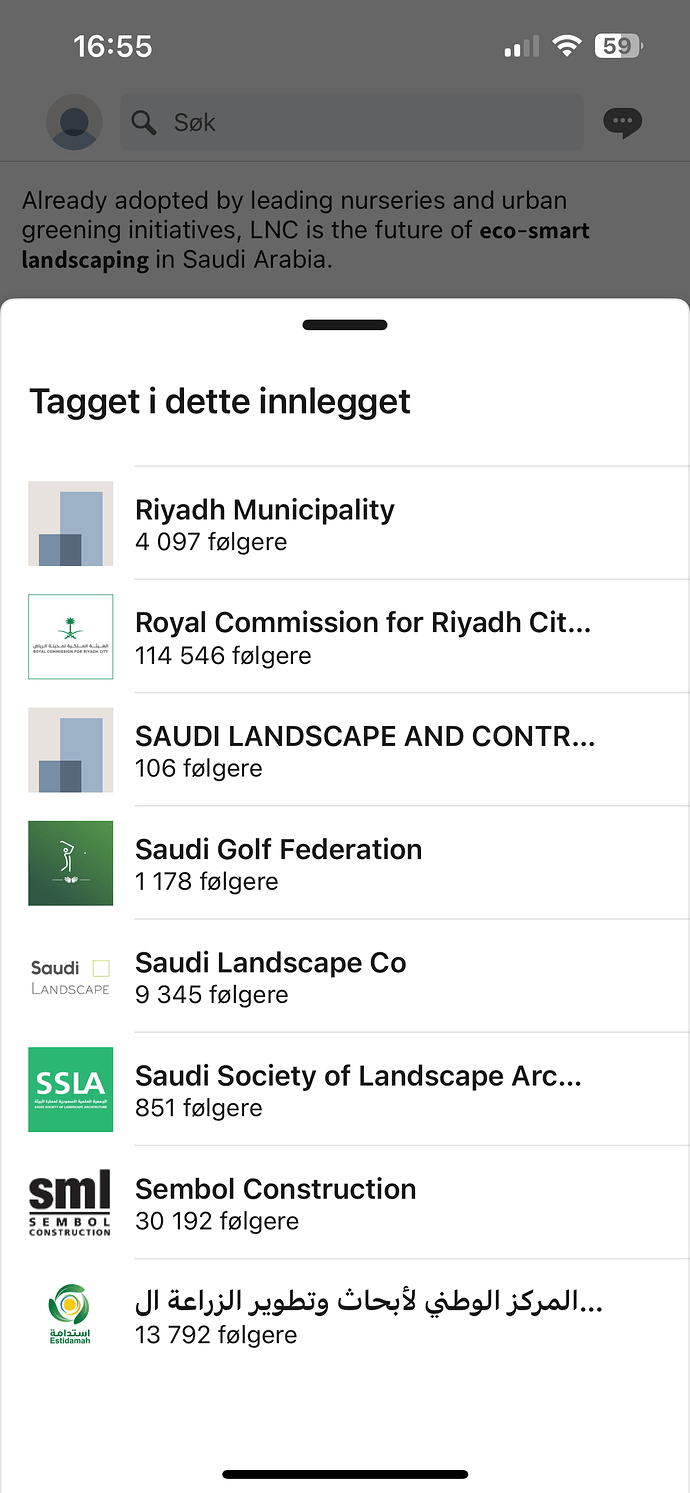Open the Riyadh Municipality placeholder logo
Screen dimensions: 690x1493
70,524
